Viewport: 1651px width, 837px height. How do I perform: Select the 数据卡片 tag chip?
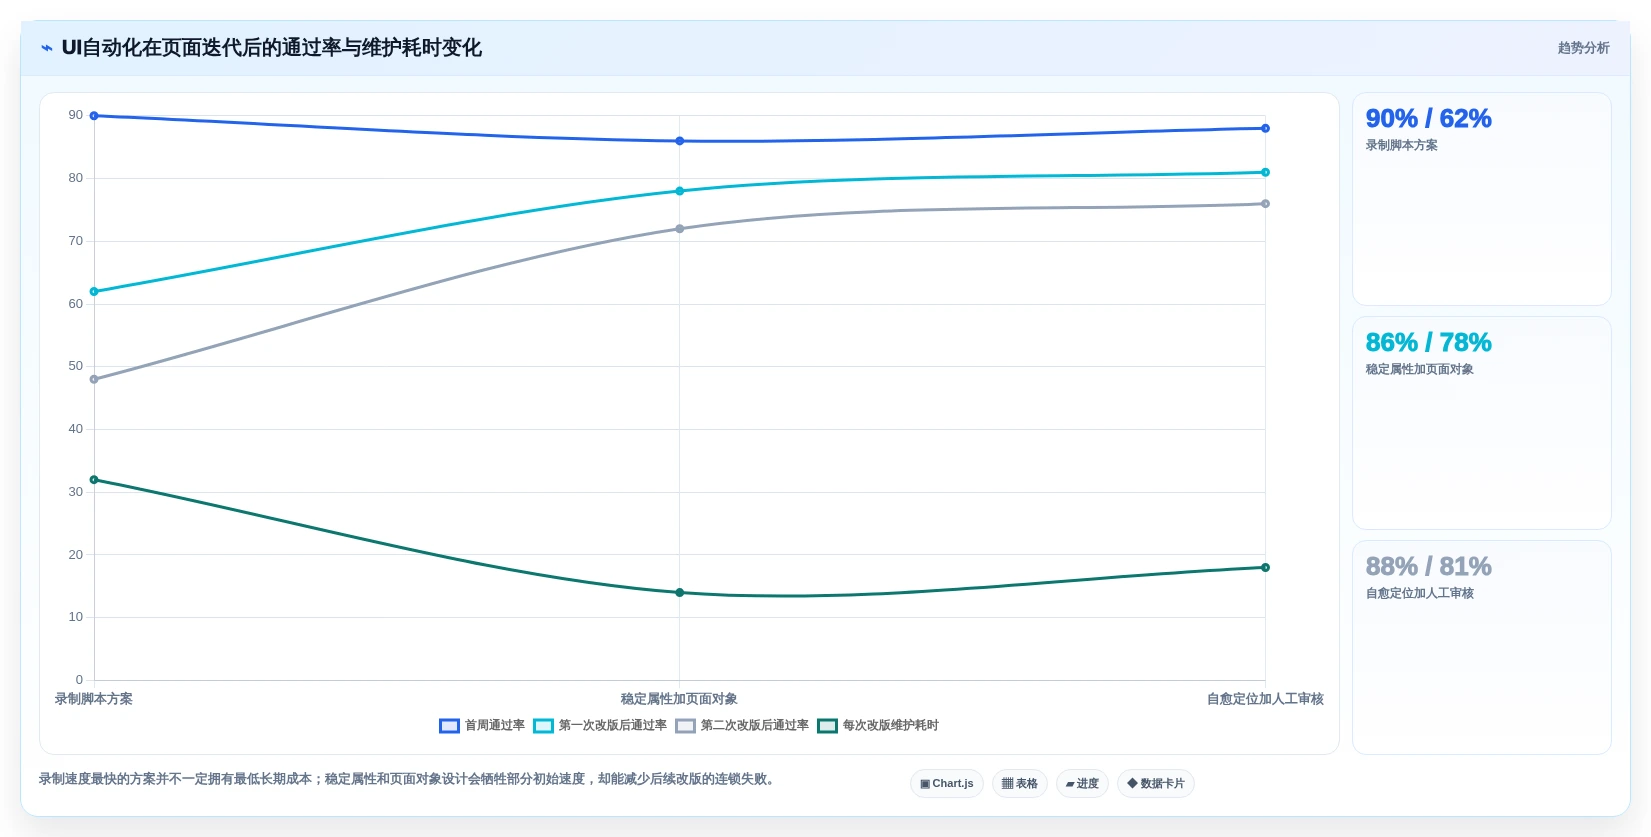point(1156,784)
